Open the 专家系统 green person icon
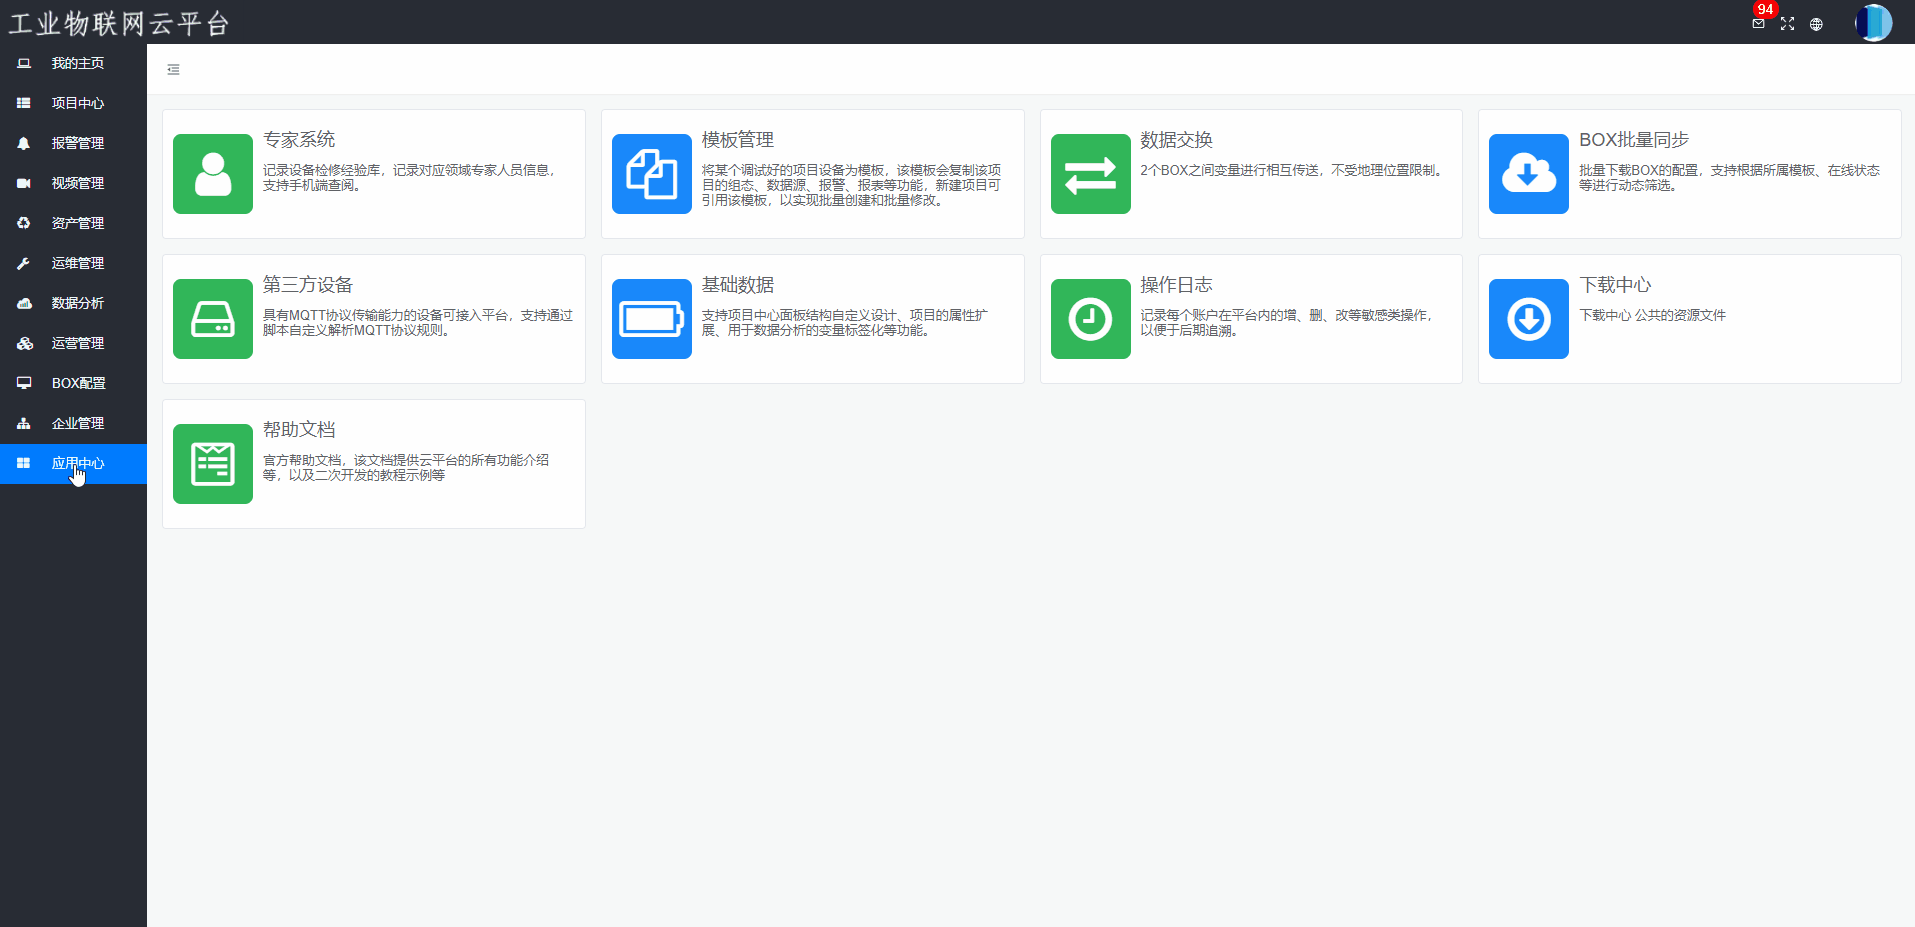This screenshot has width=1915, height=927. [212, 174]
